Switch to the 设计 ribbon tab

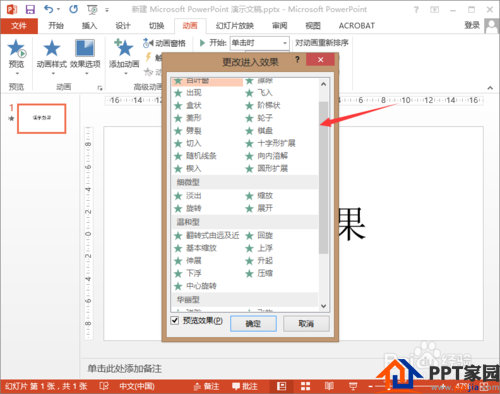[x=123, y=26]
